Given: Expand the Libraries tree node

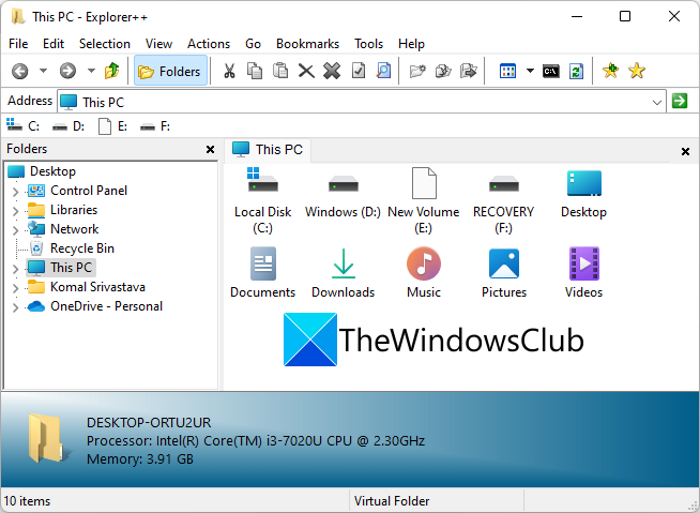Looking at the screenshot, I should [x=15, y=211].
